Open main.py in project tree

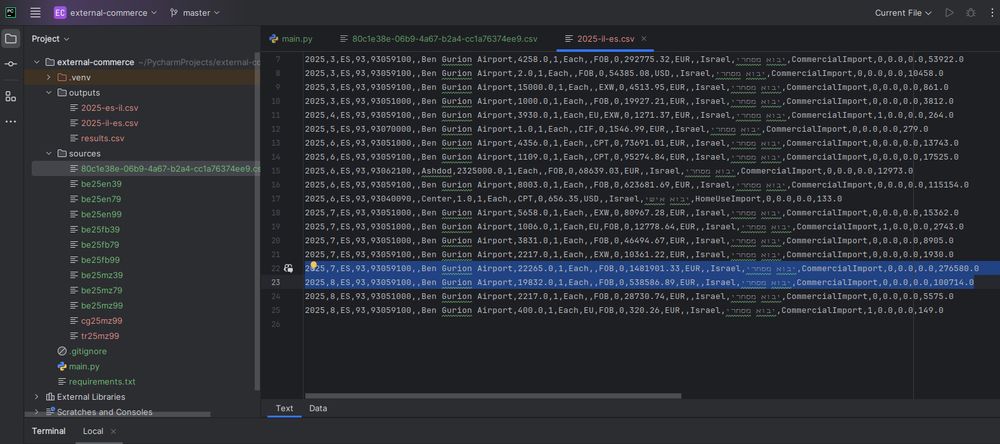84,367
